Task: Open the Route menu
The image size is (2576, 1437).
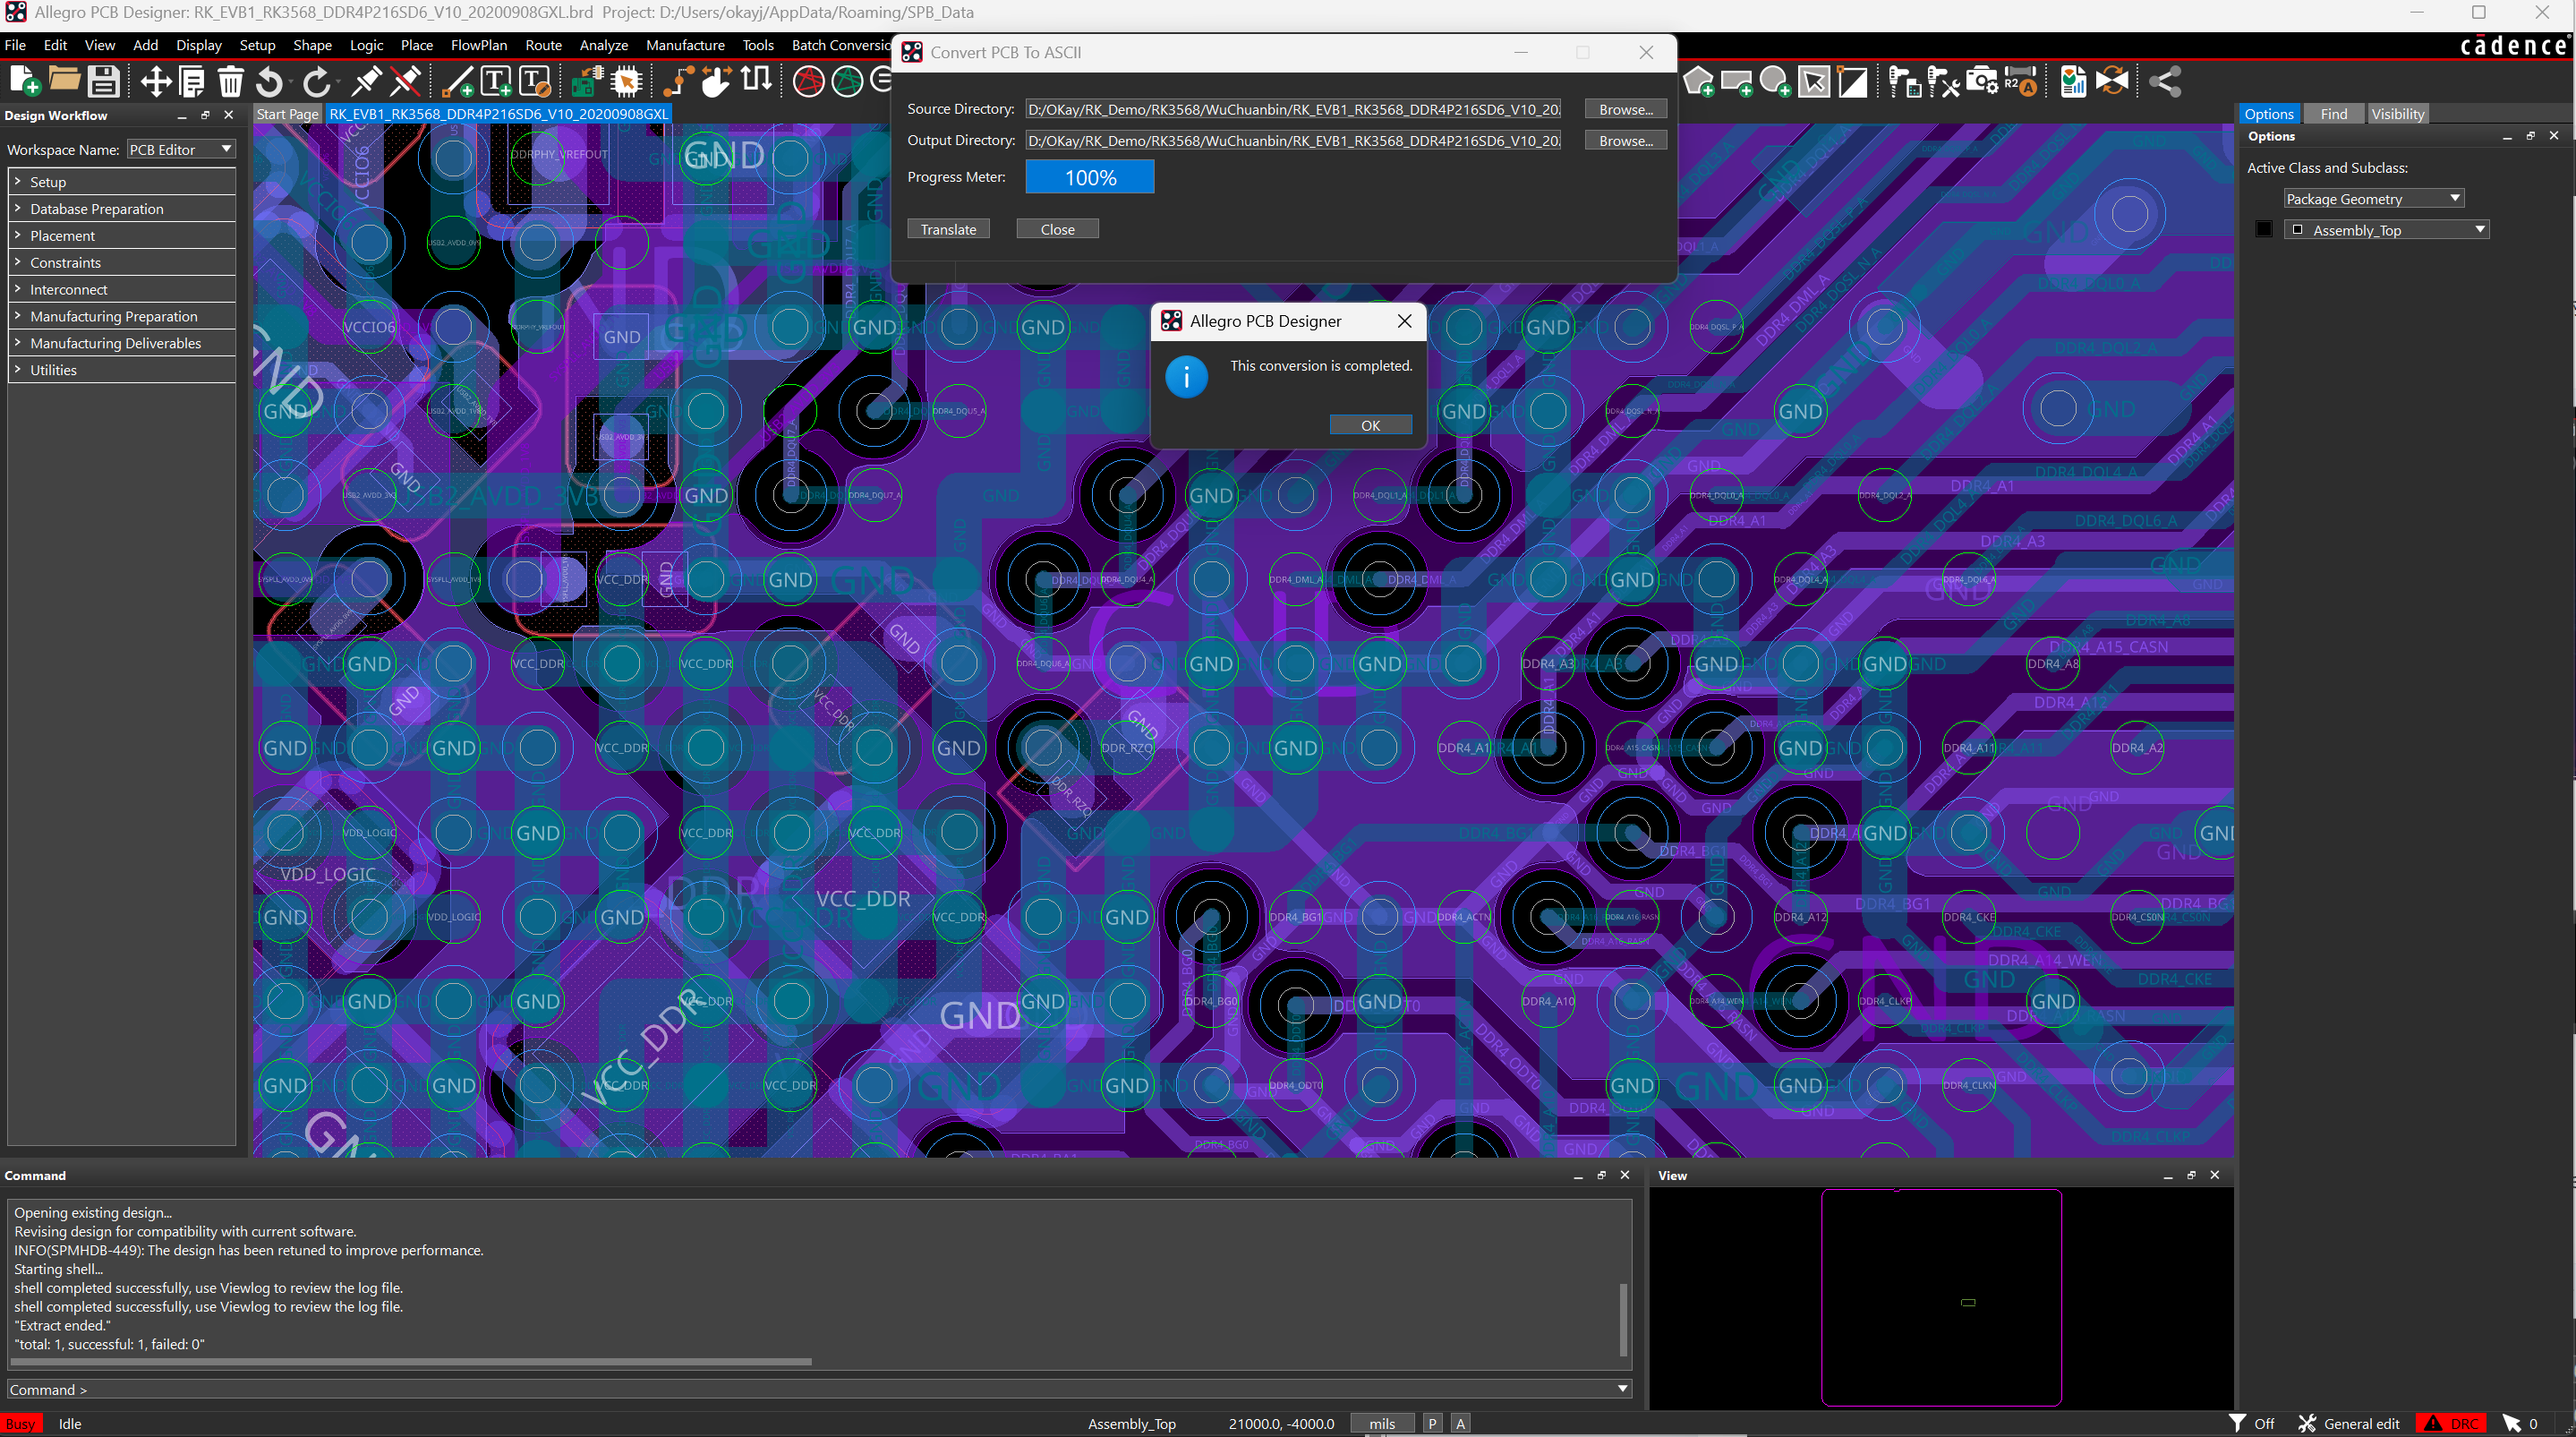Action: (543, 45)
